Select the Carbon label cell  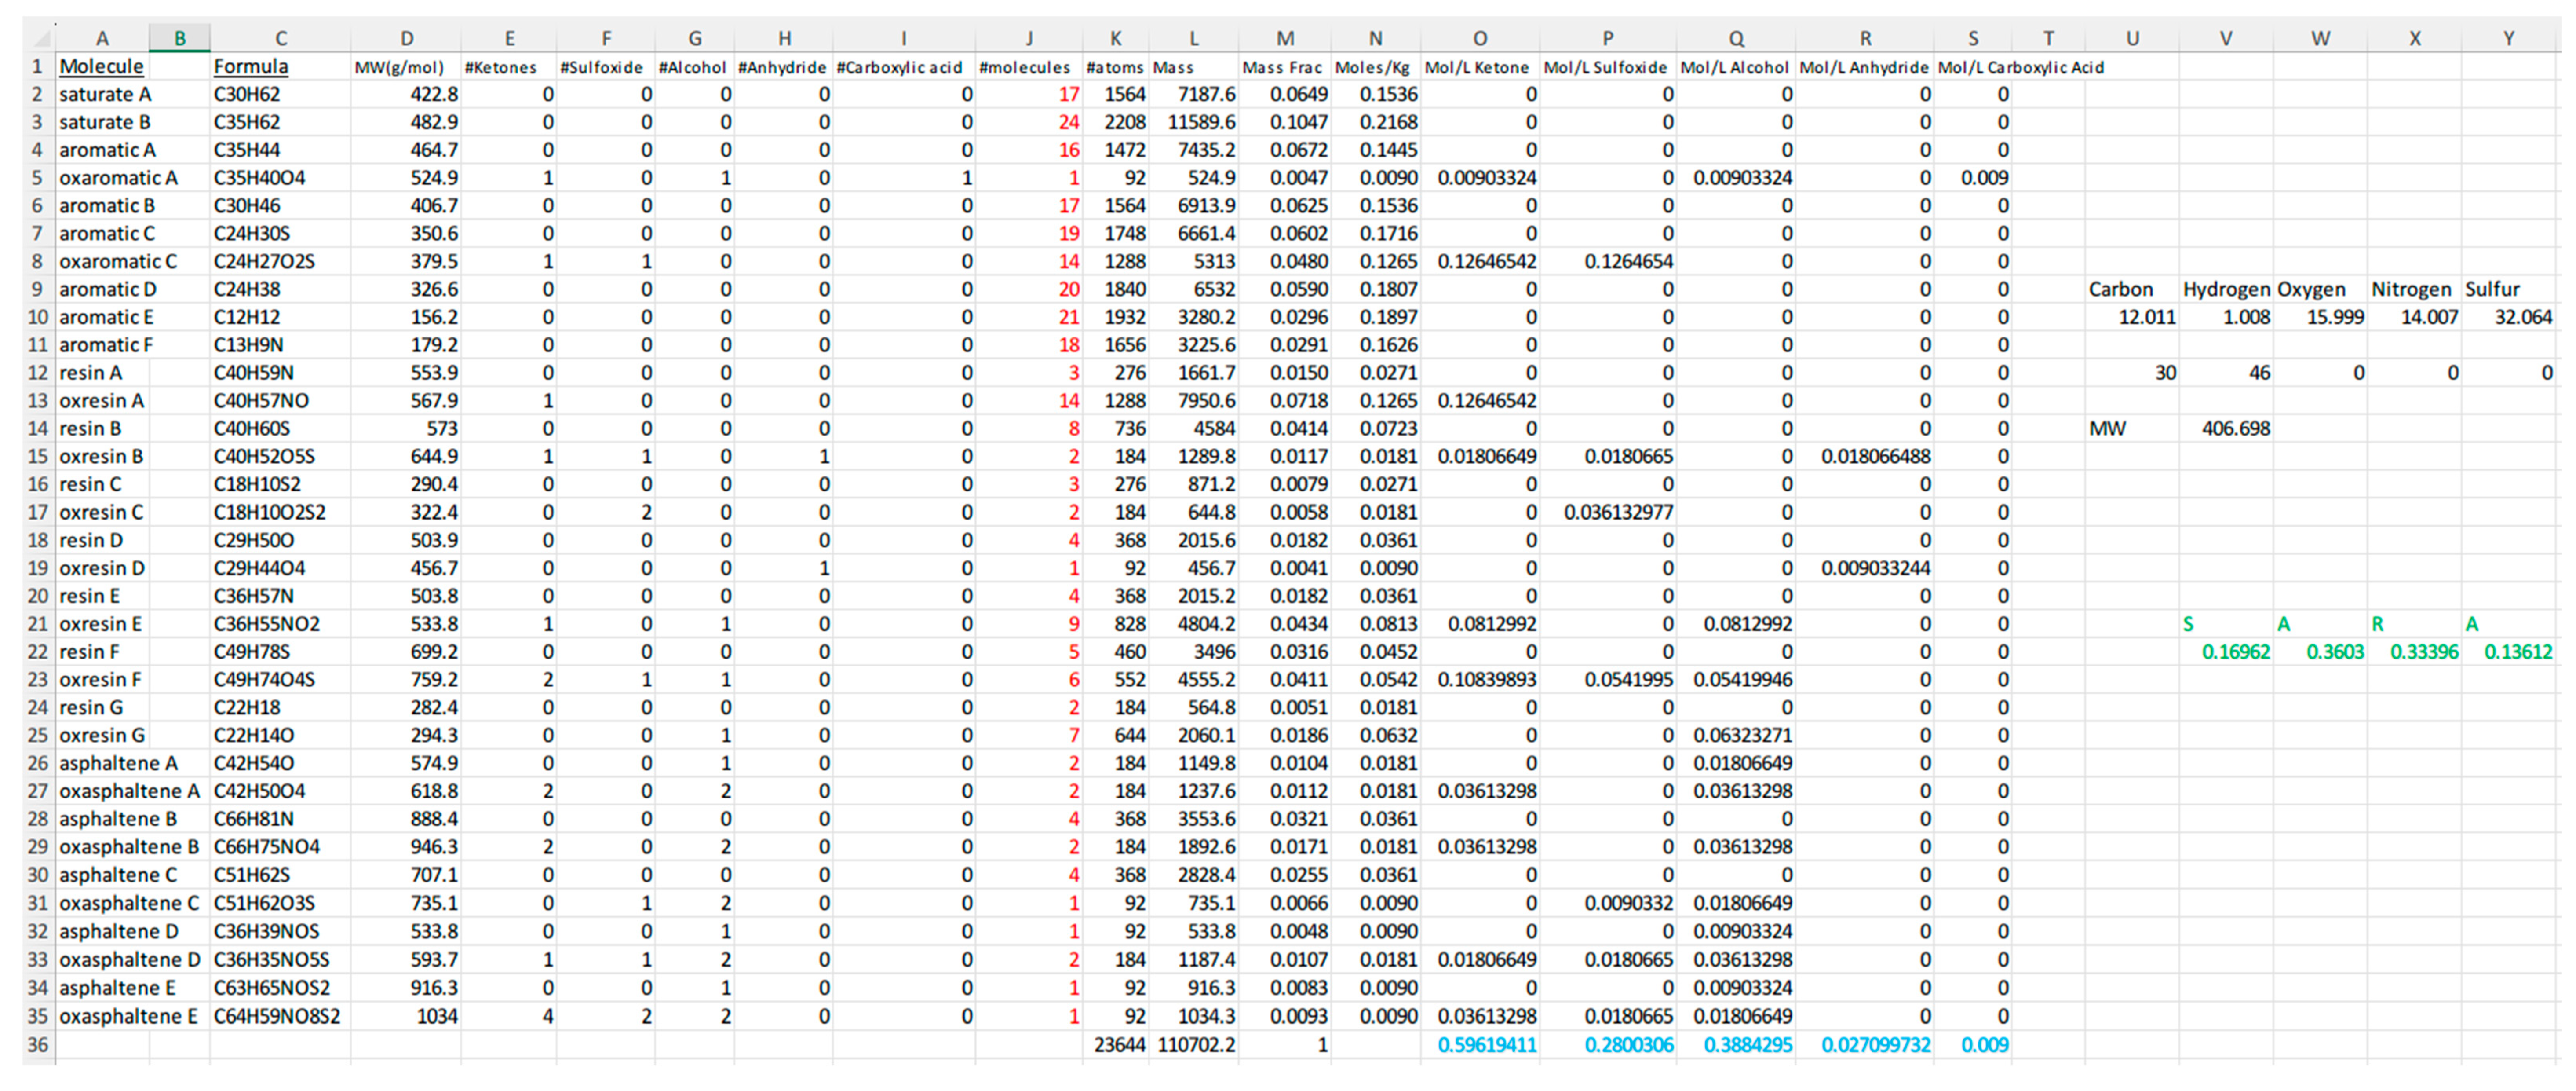pos(2120,290)
